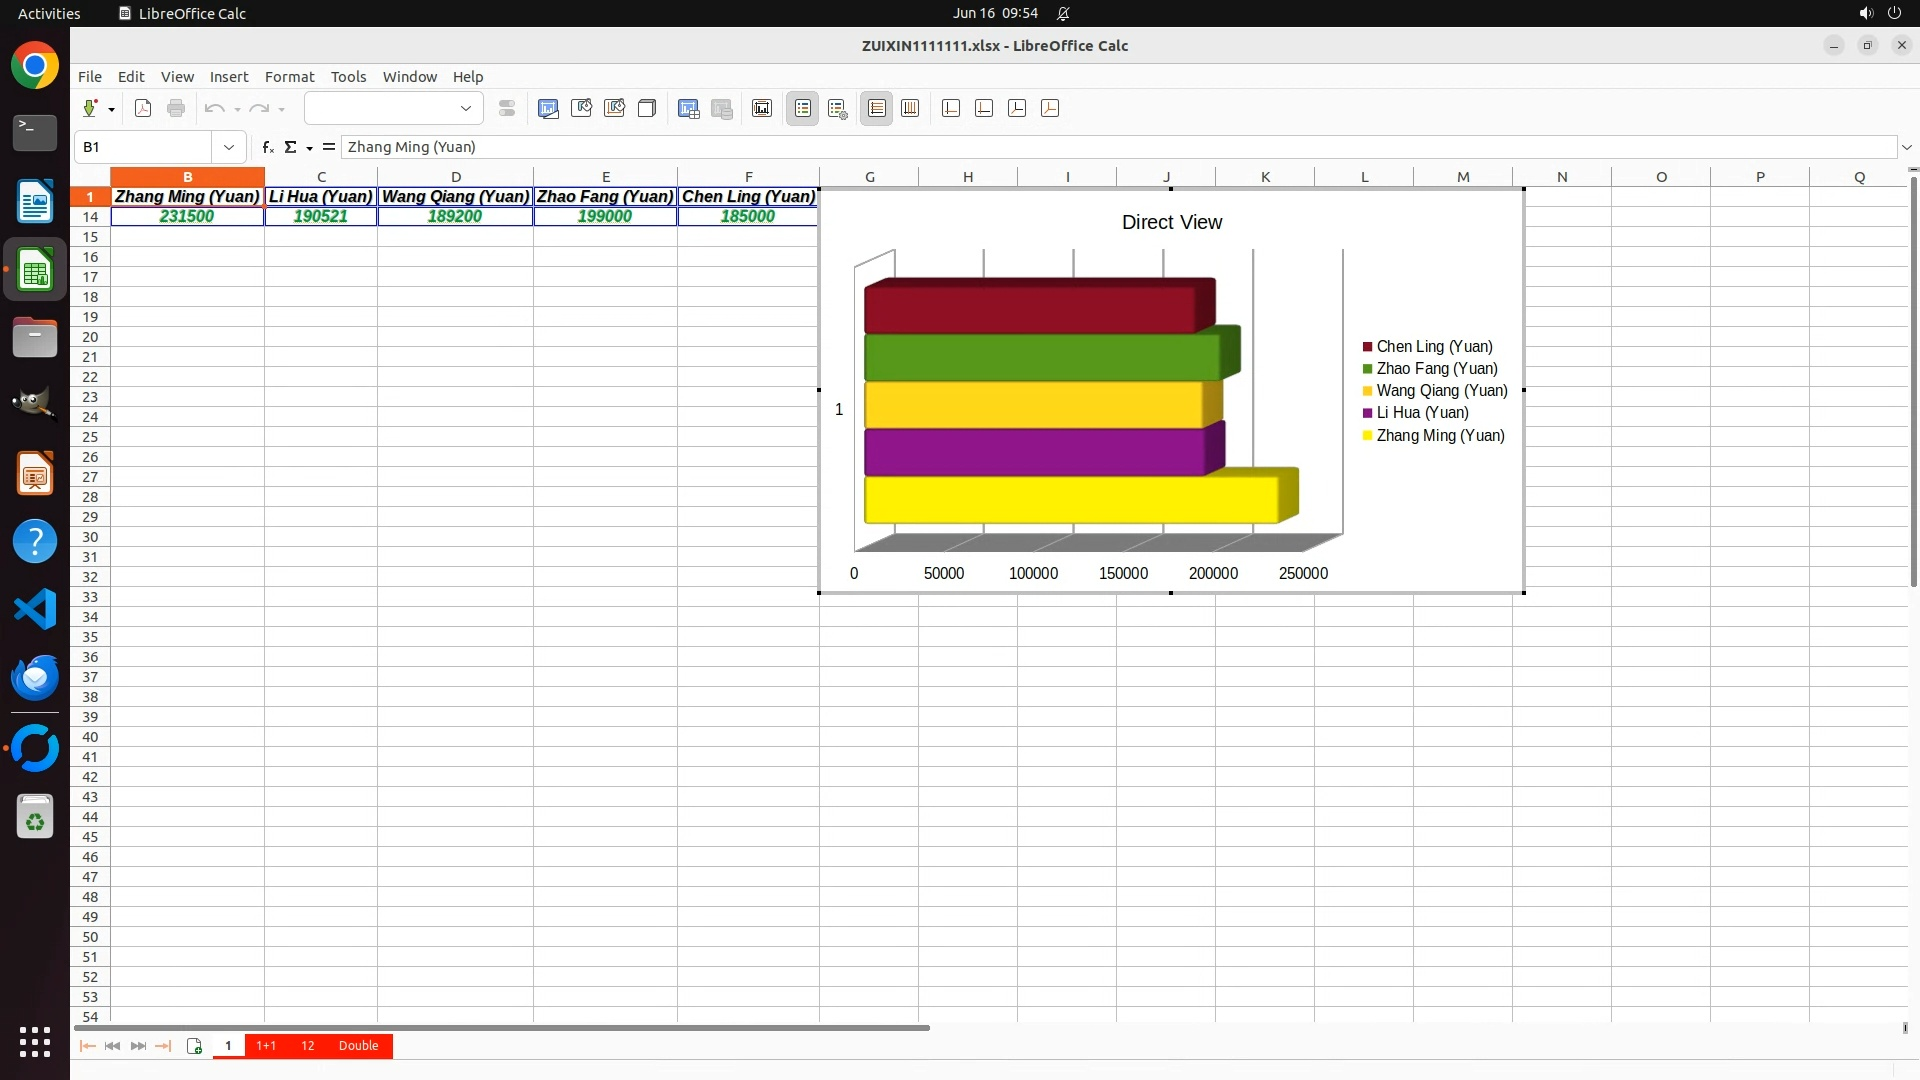Click the horizontal scrollbar at the bottom
The width and height of the screenshot is (1920, 1080).
[500, 1028]
